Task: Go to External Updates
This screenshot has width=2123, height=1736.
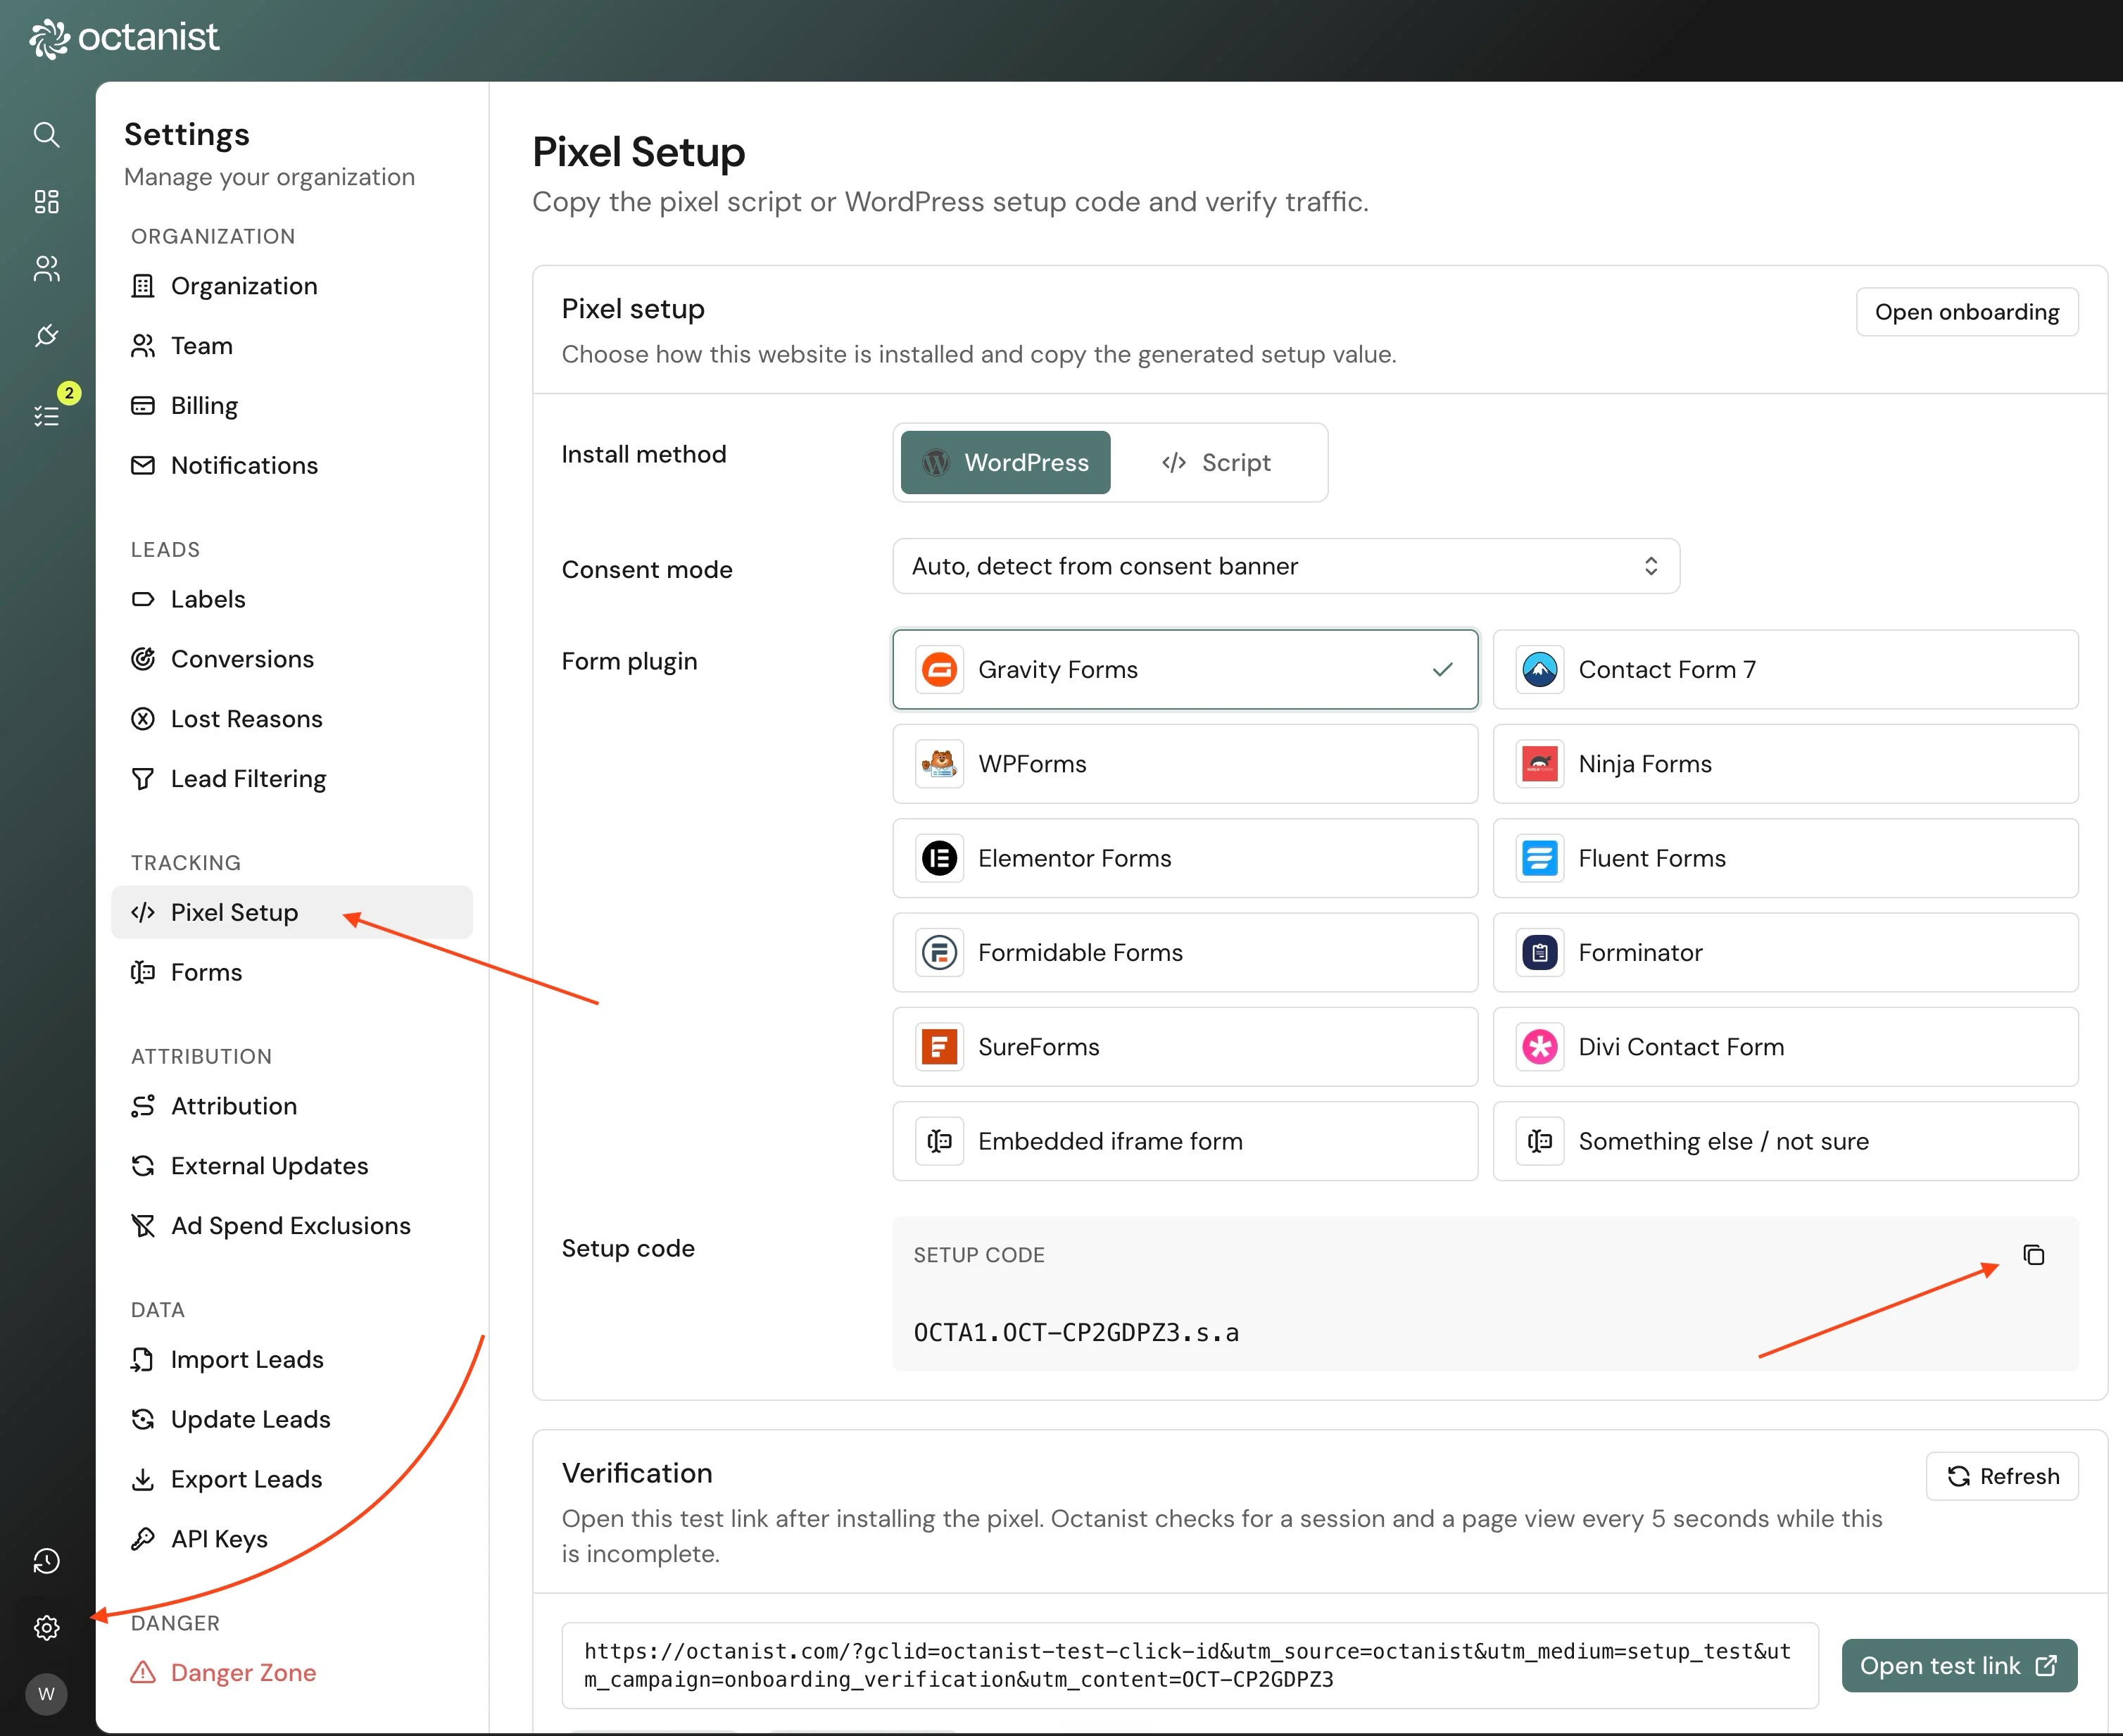Action: (x=291, y=1166)
